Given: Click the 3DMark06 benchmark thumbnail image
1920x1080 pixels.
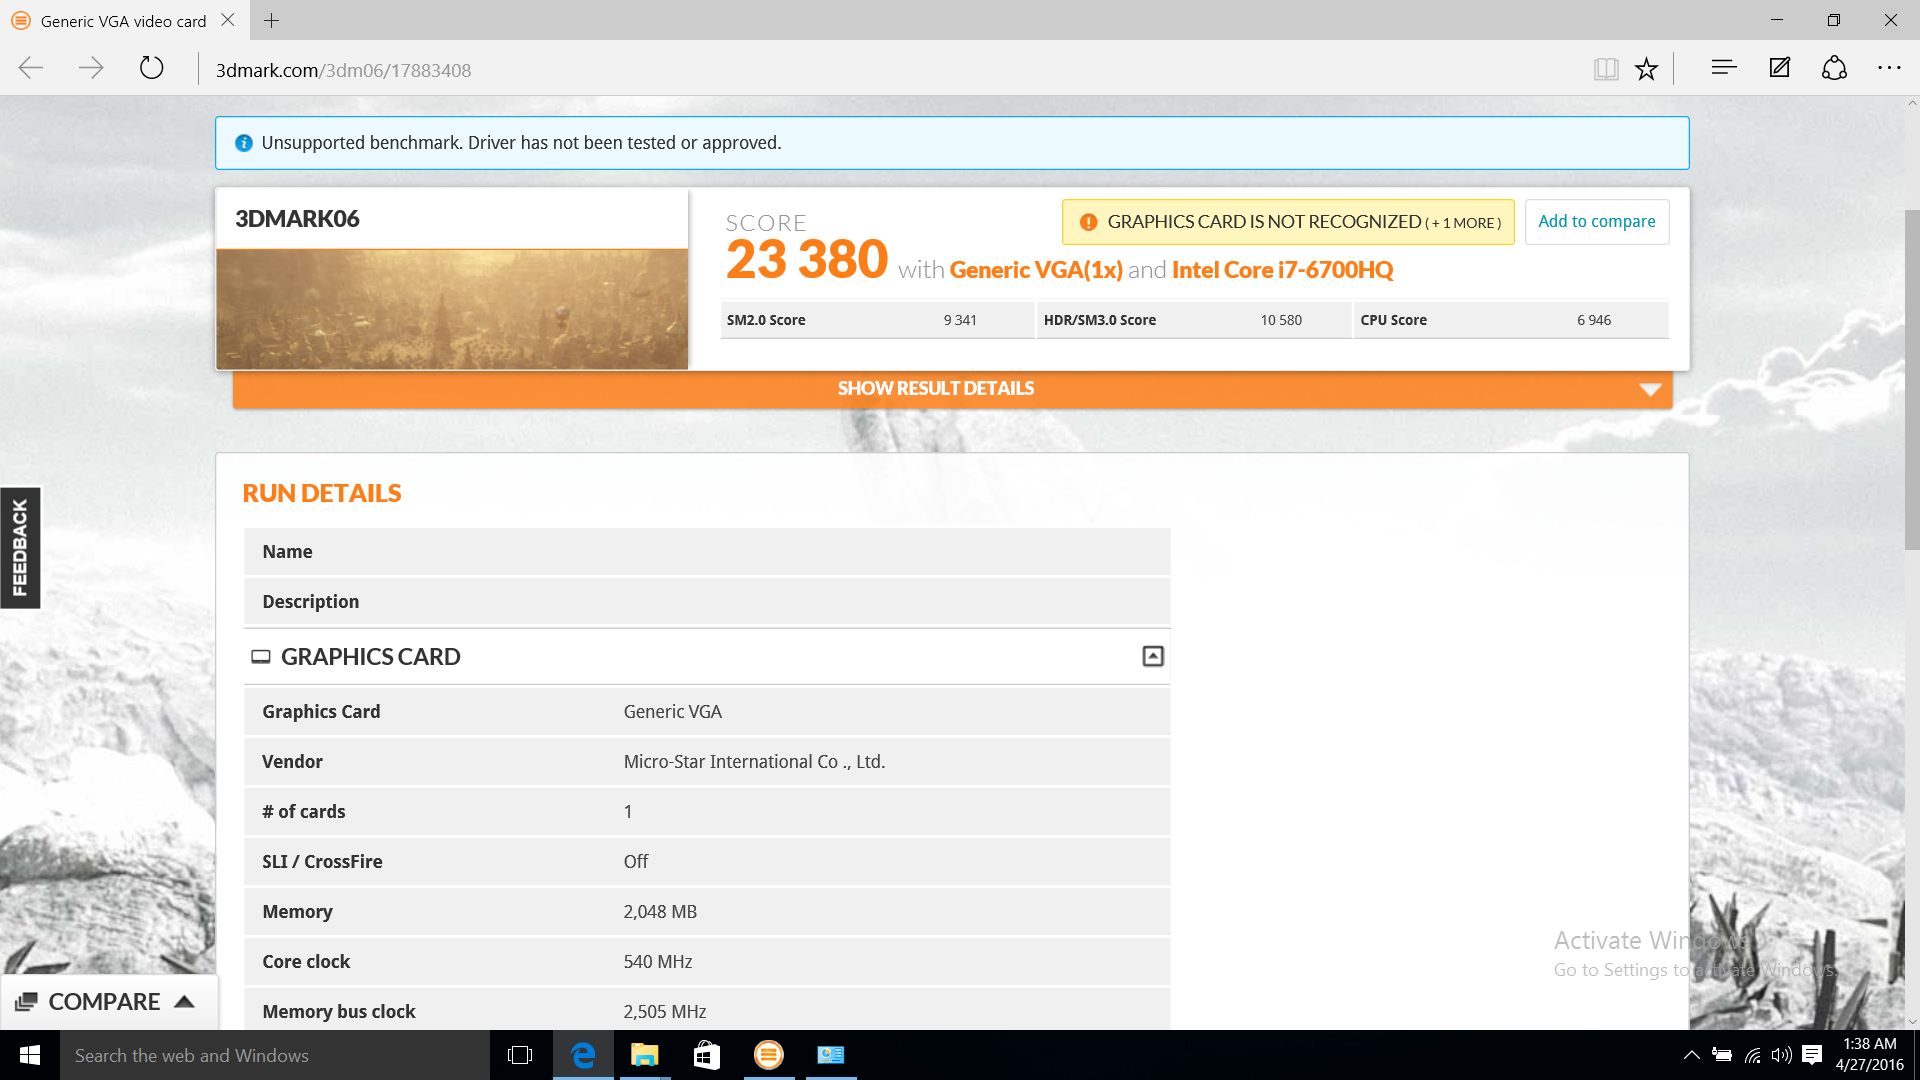Looking at the screenshot, I should click(452, 309).
